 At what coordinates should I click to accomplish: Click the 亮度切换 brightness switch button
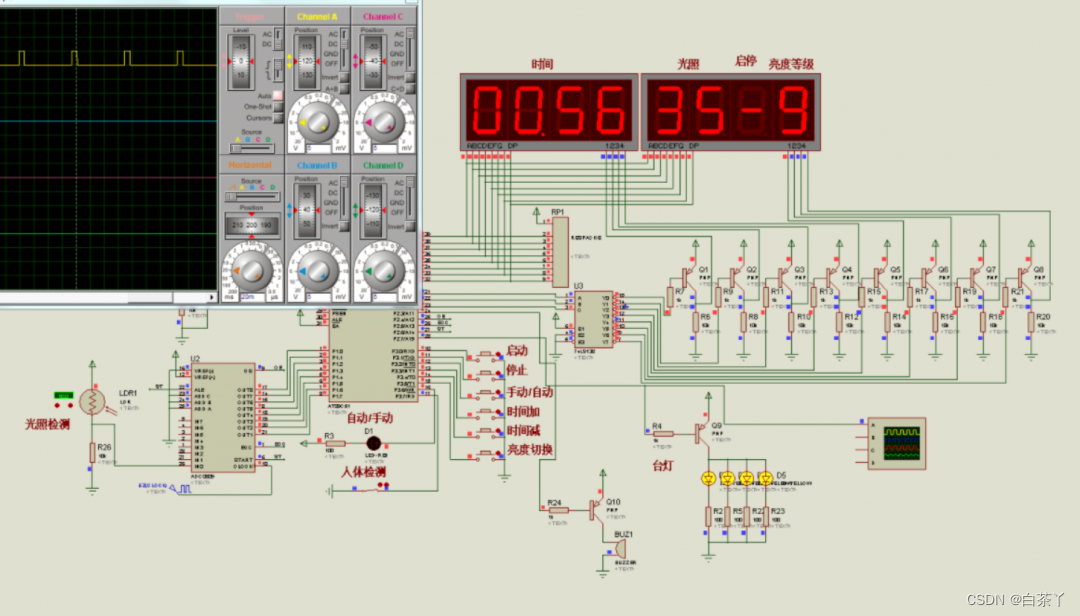pyautogui.click(x=487, y=453)
